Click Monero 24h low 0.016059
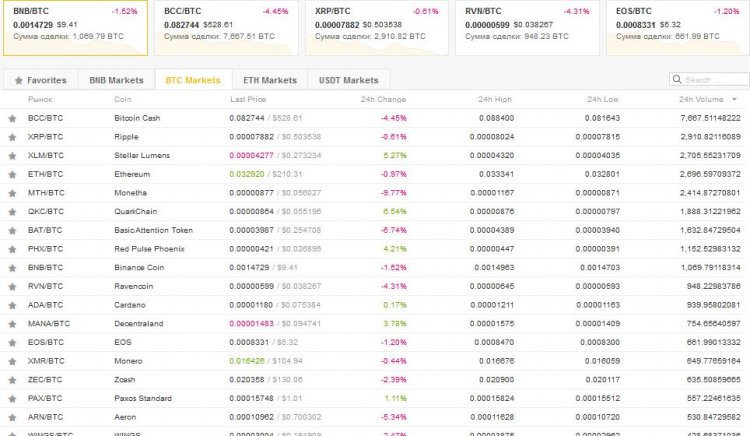The width and height of the screenshot is (750, 436). [x=602, y=361]
